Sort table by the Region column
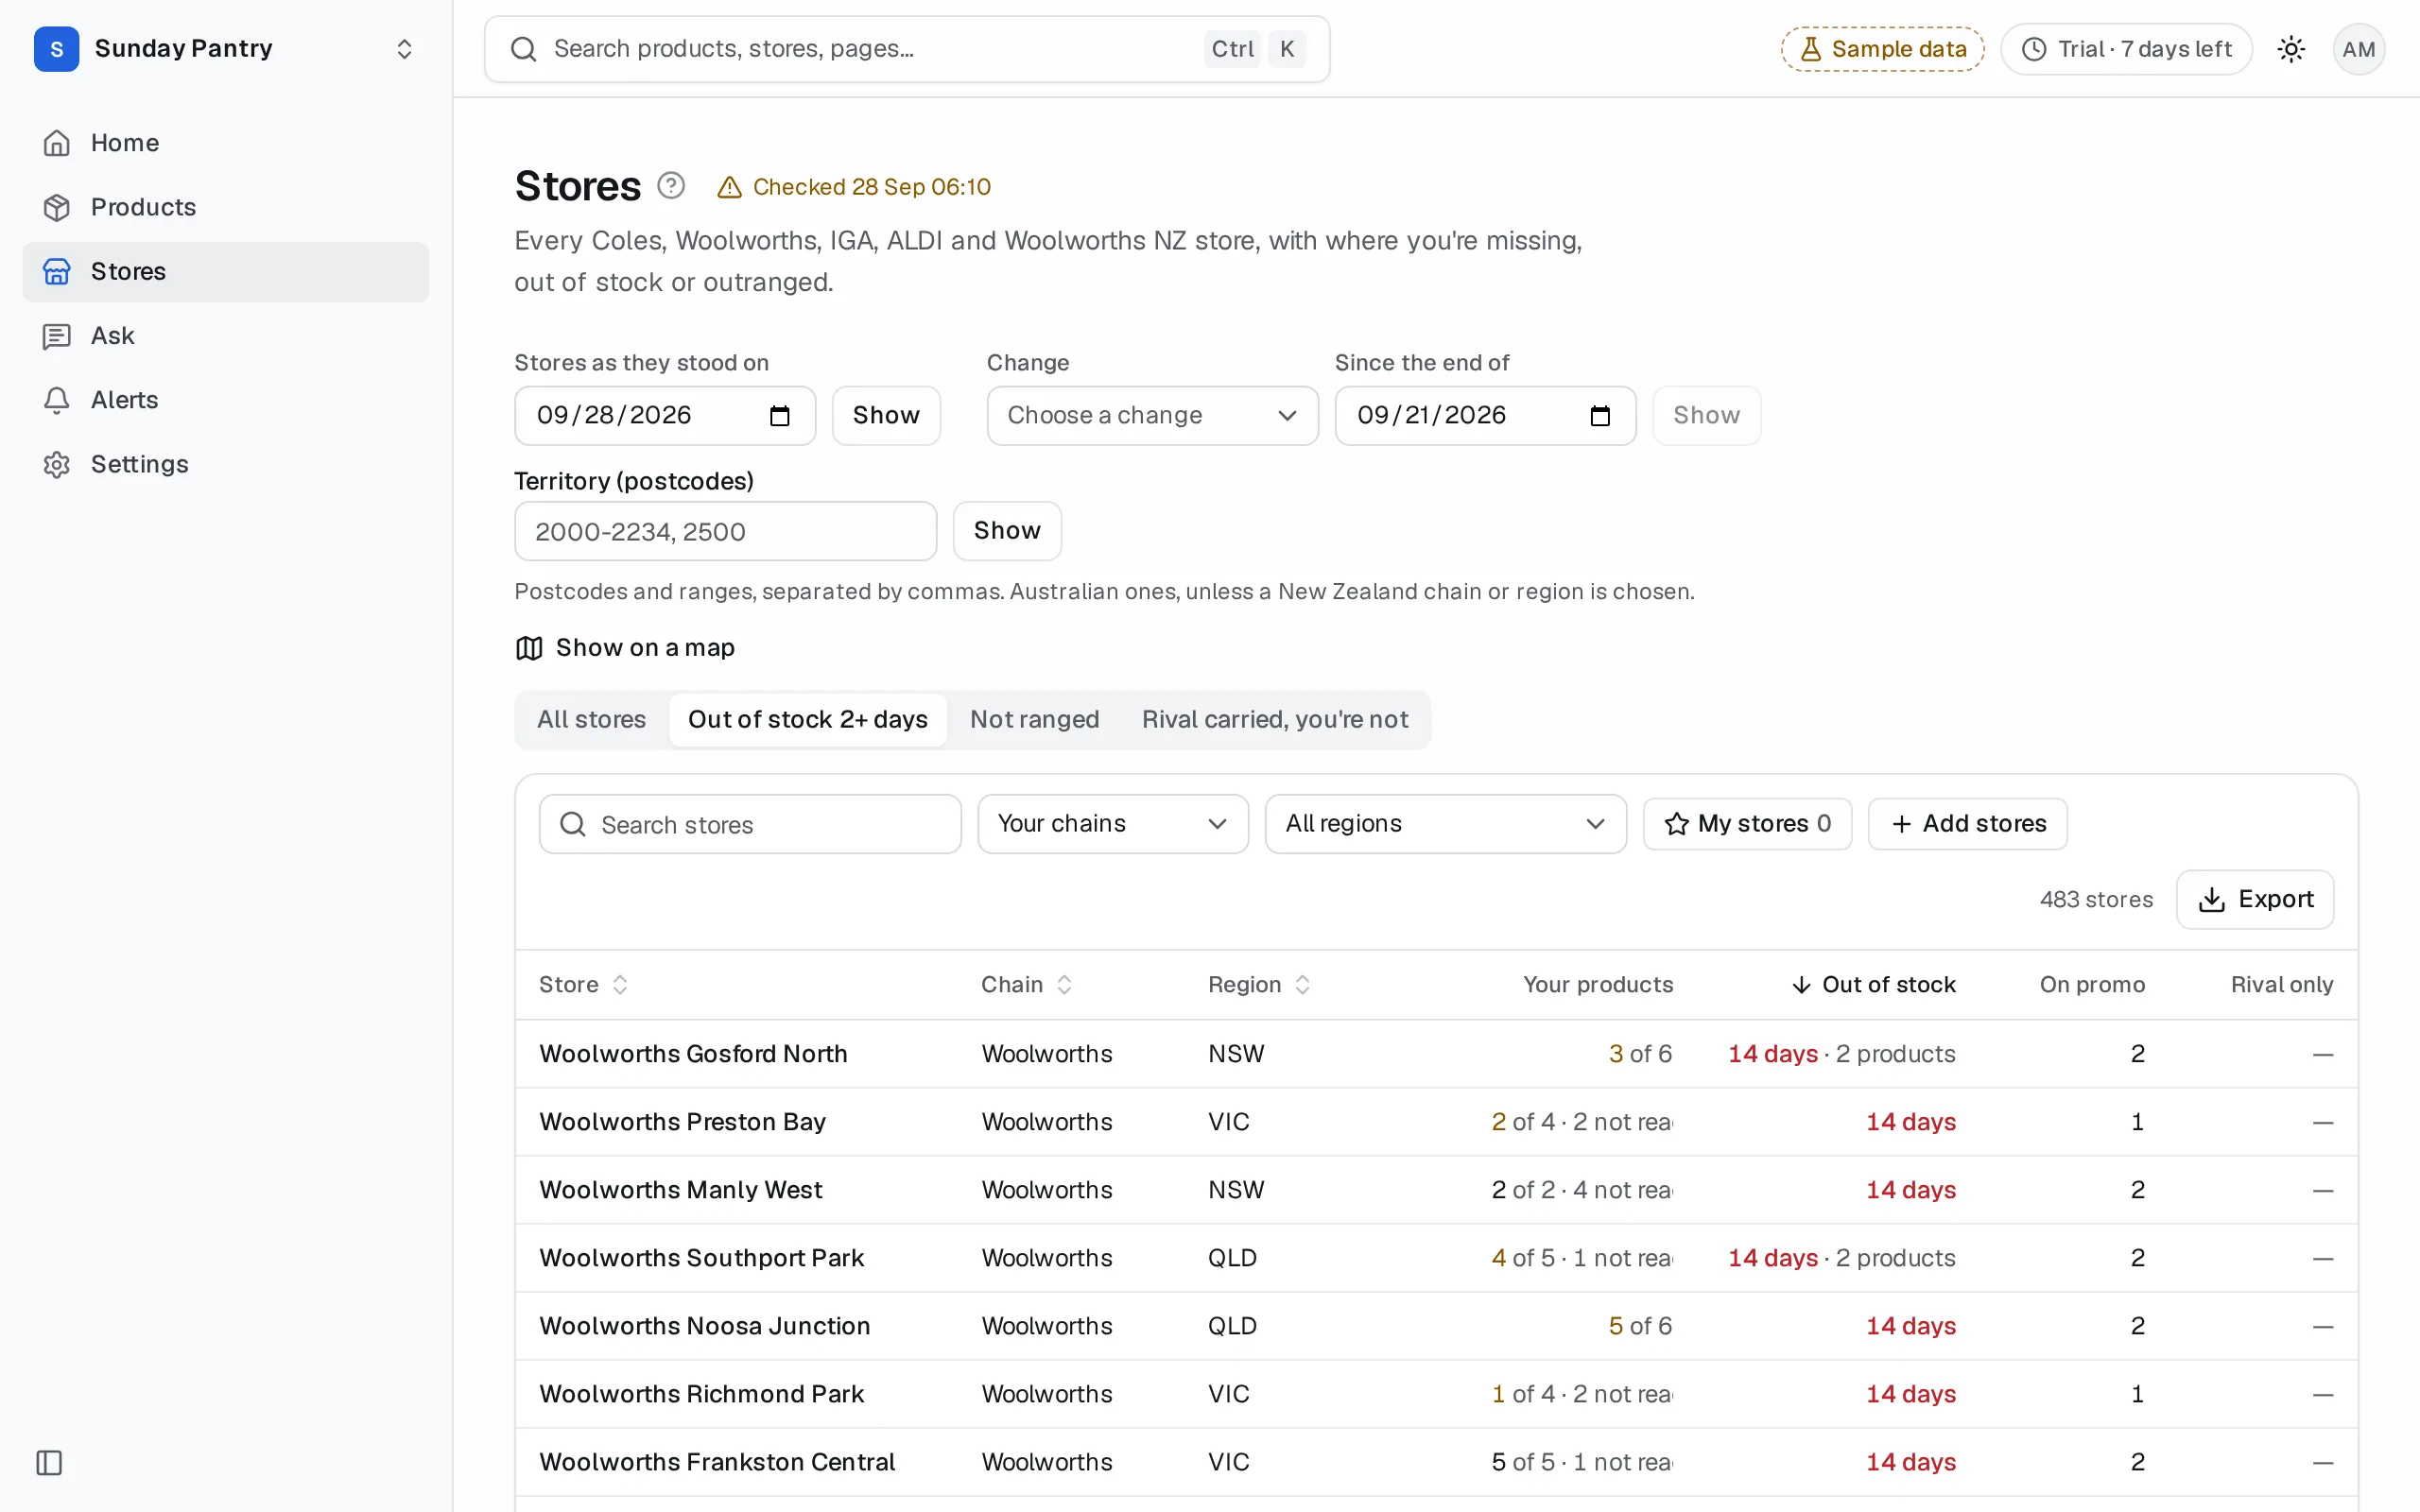 1259,985
